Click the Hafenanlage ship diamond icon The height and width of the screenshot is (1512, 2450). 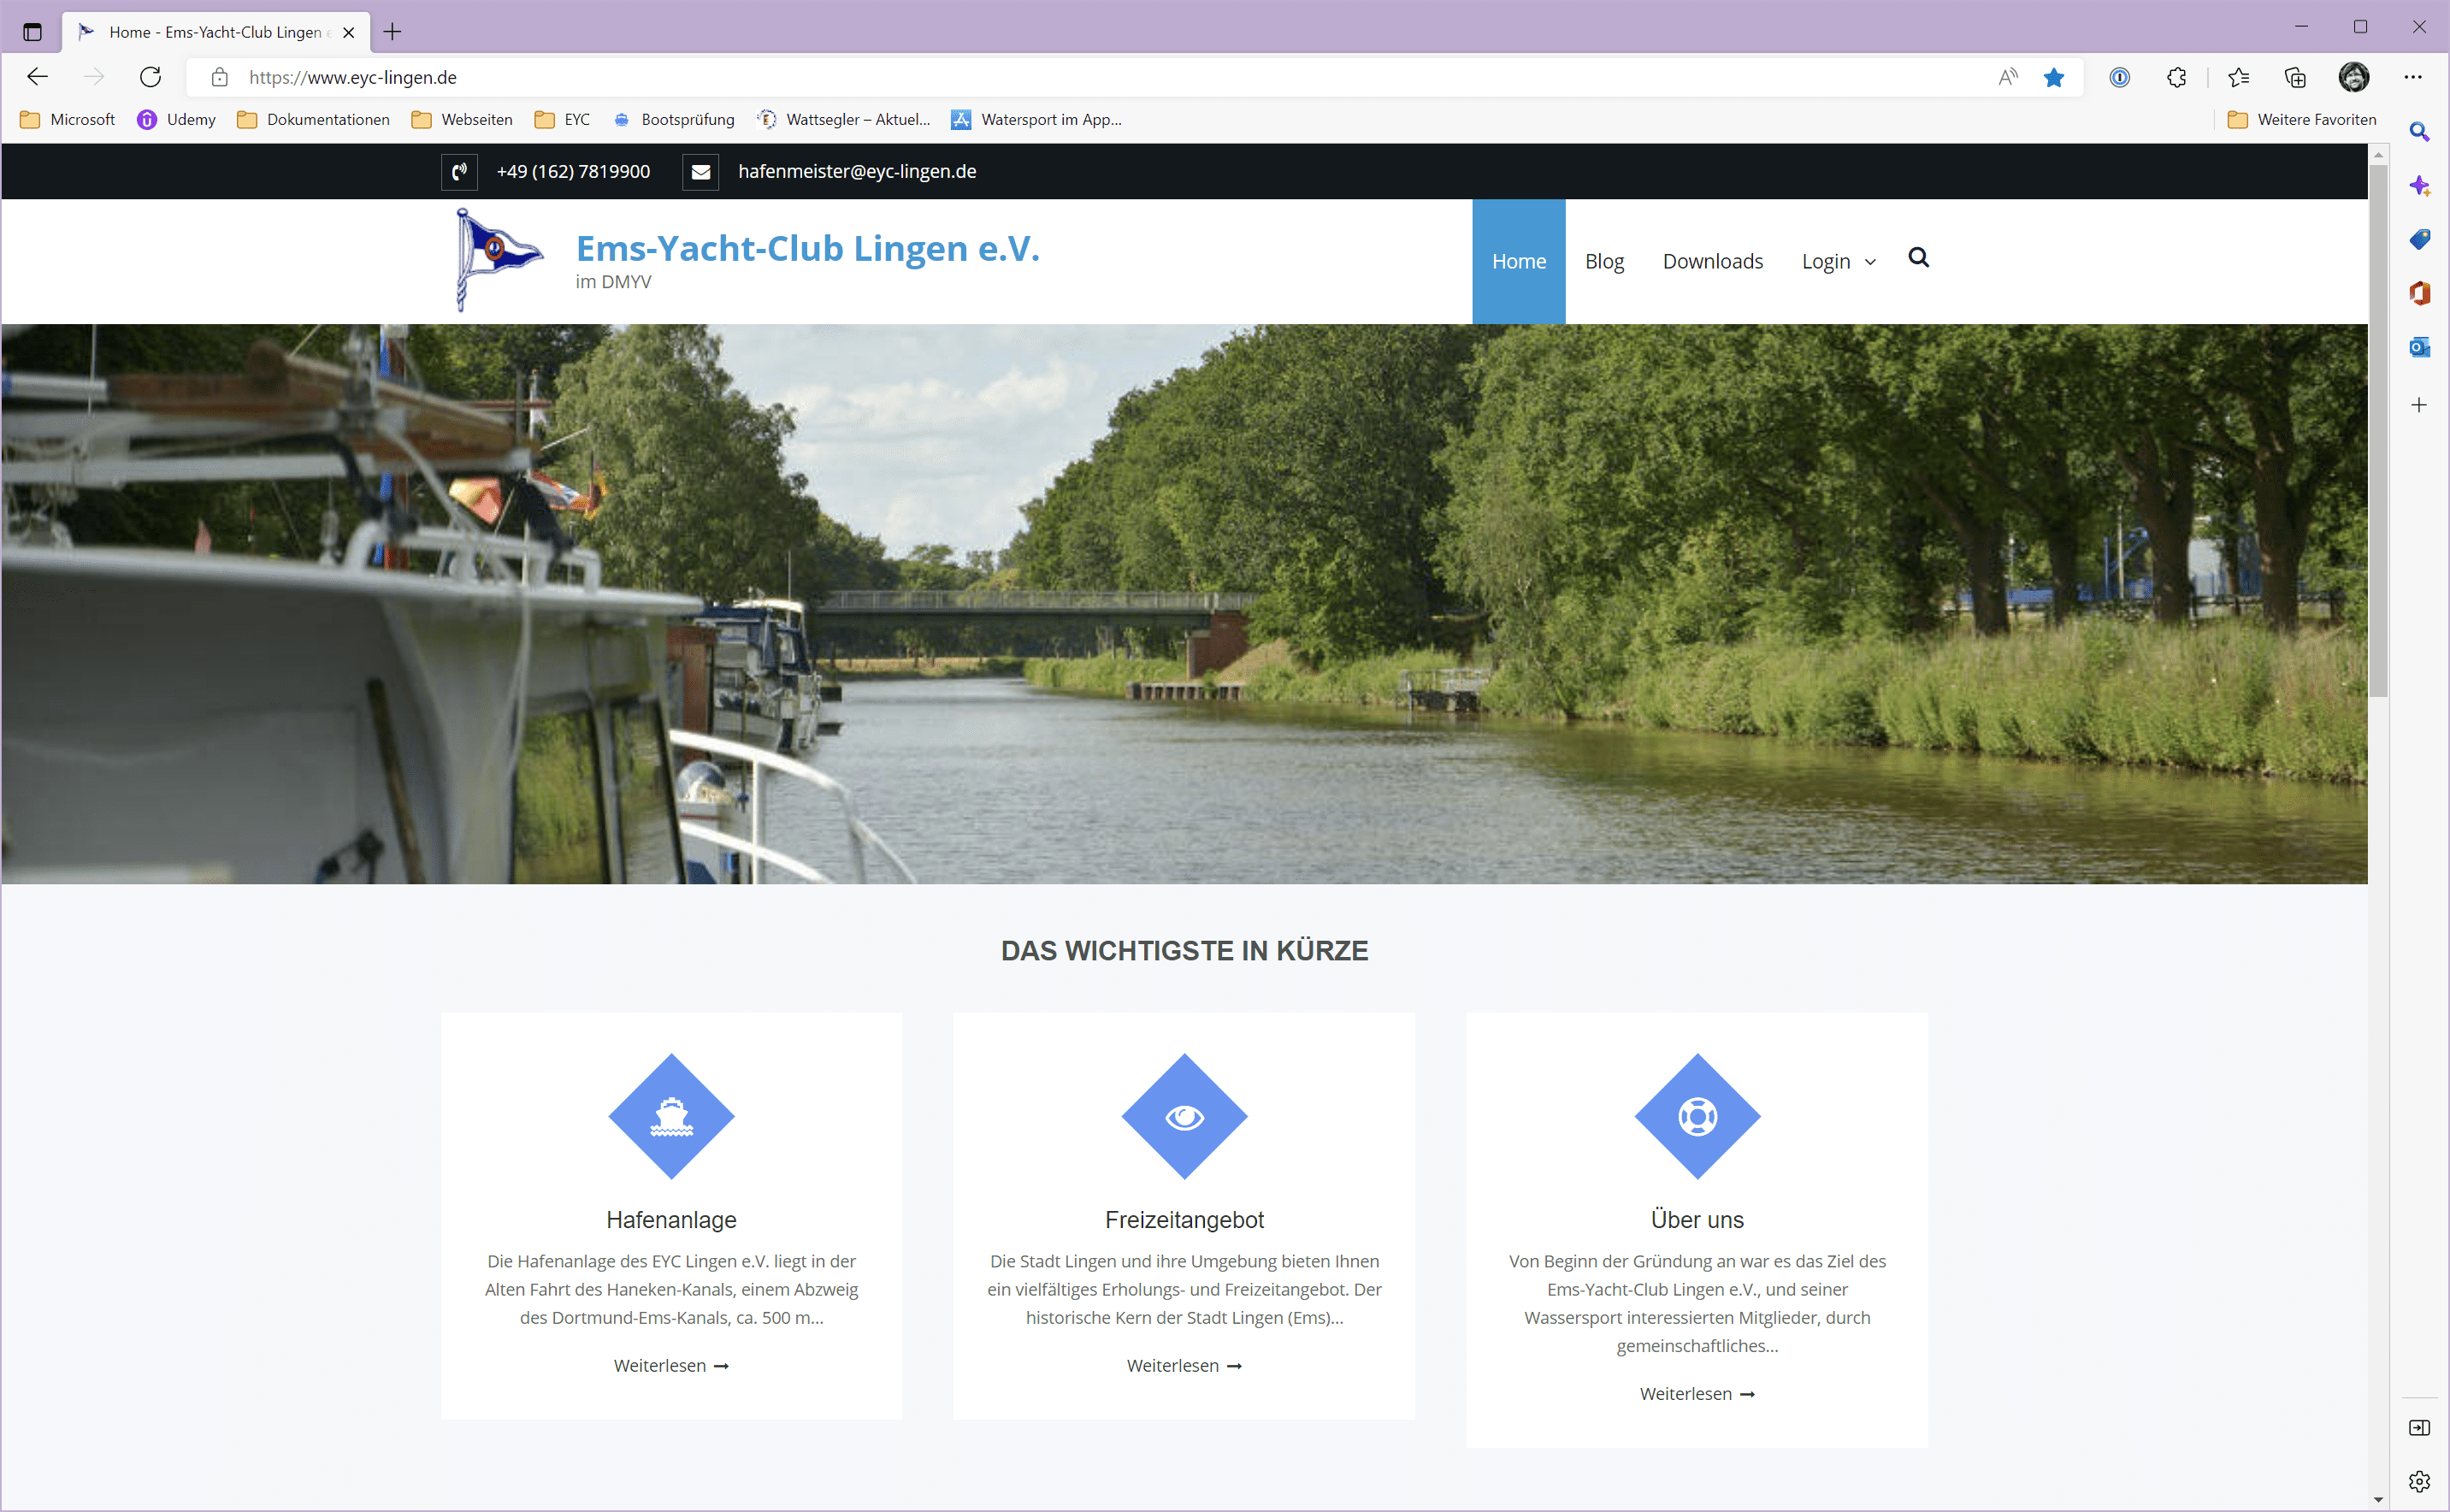tap(671, 1116)
